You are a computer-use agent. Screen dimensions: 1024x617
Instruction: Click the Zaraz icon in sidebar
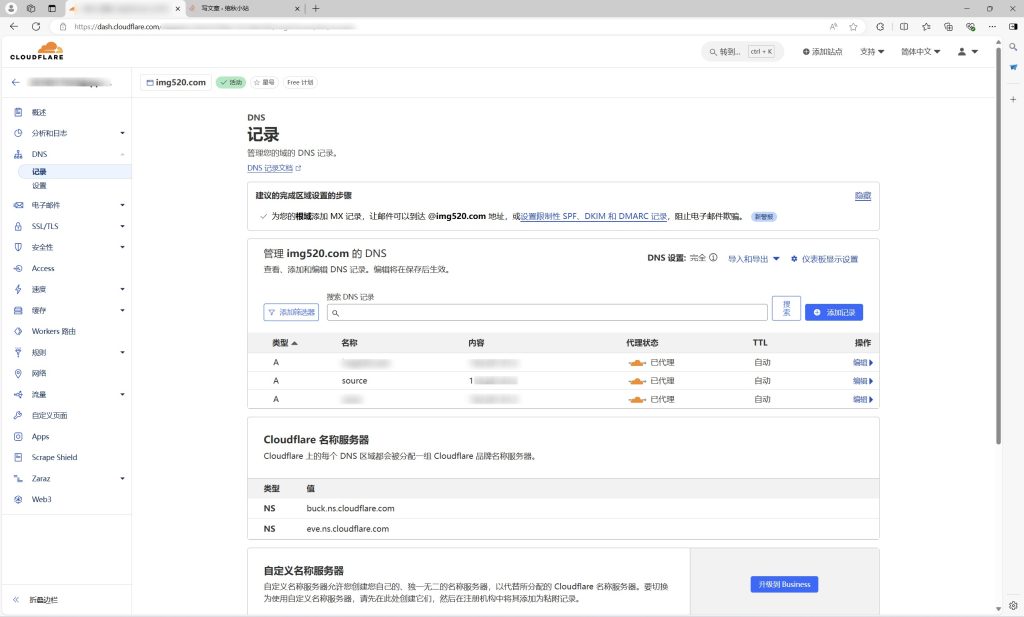point(18,479)
